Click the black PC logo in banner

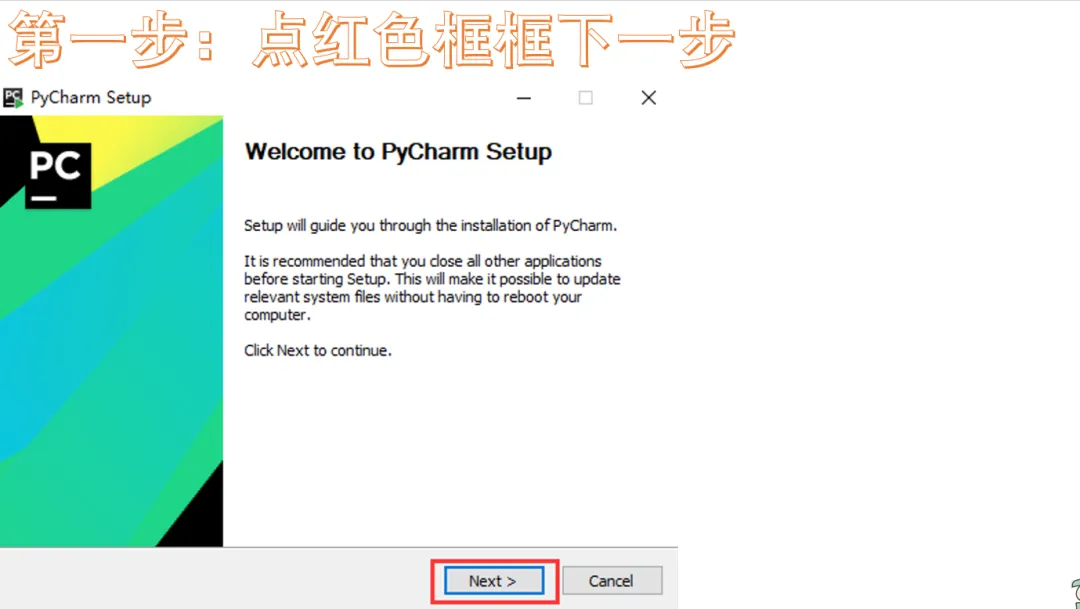tap(58, 175)
